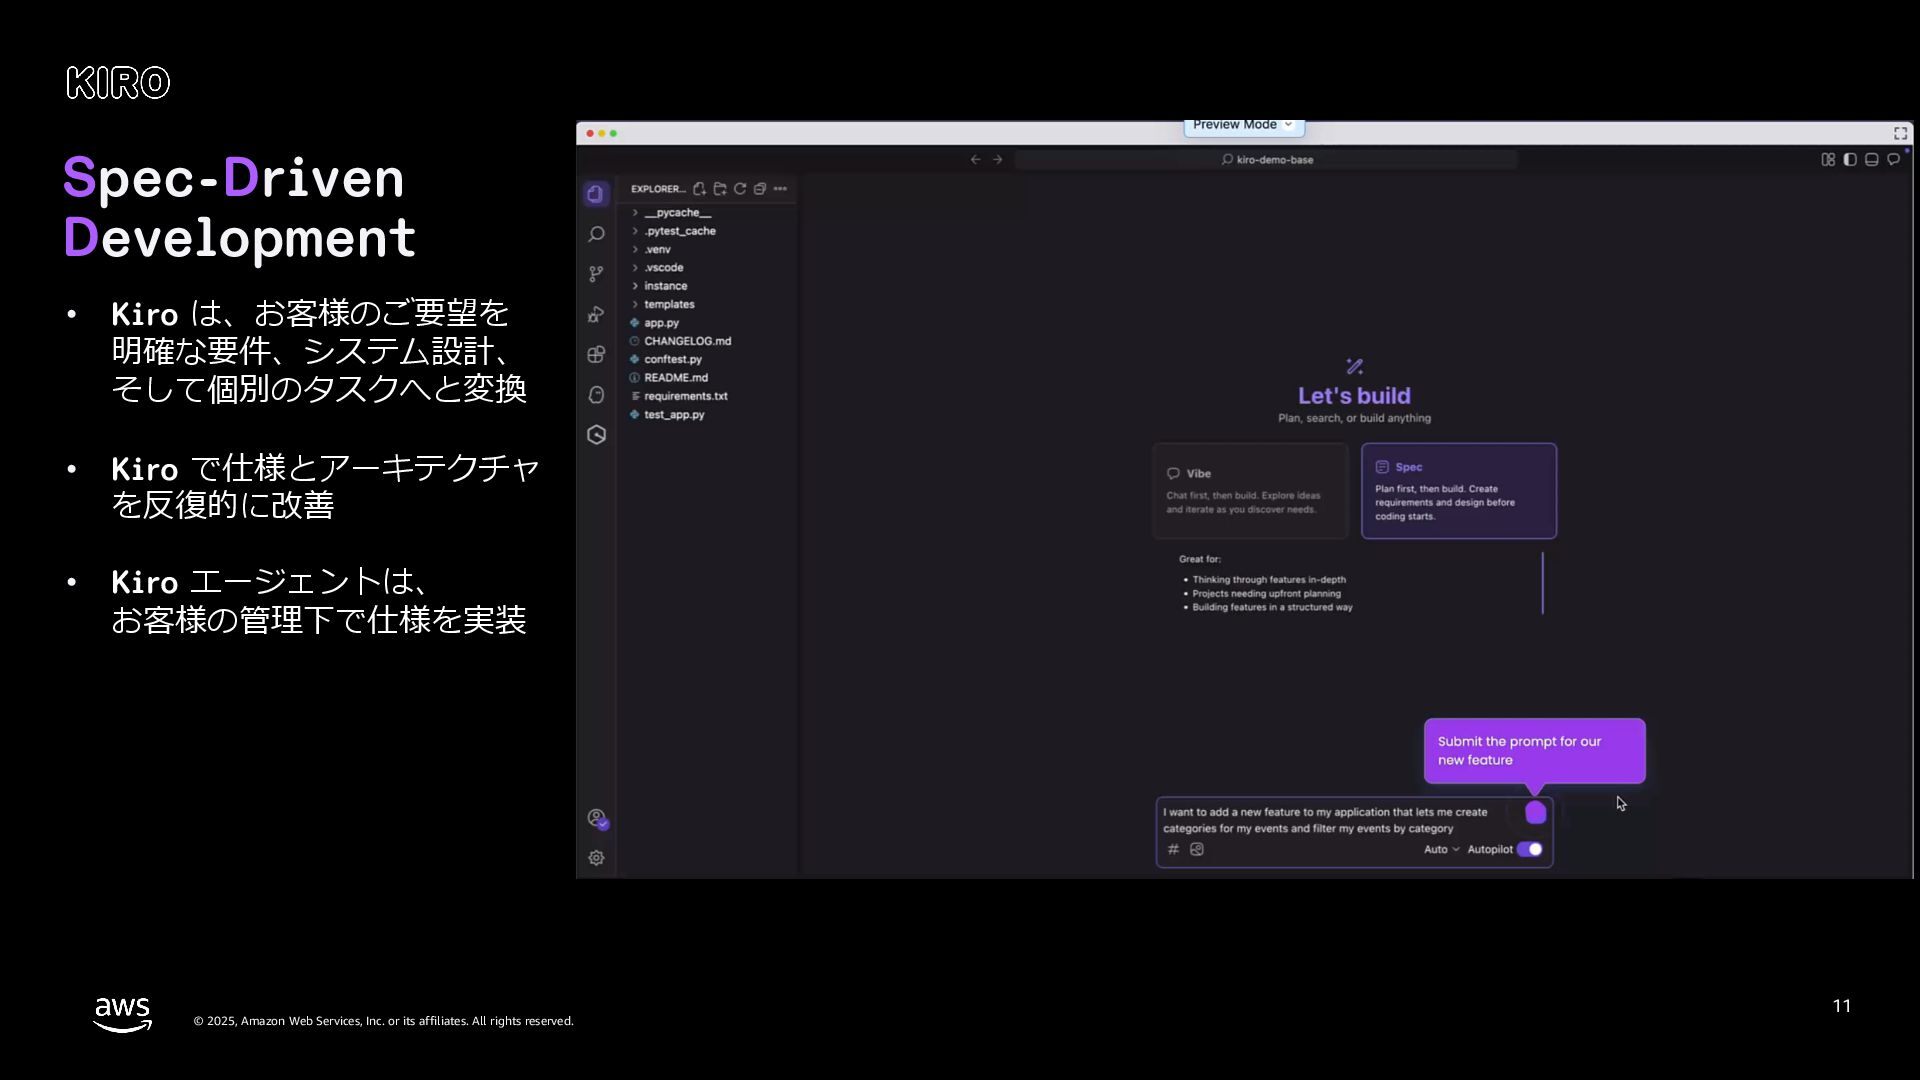Click the # context icon in prompt box

coord(1173,849)
